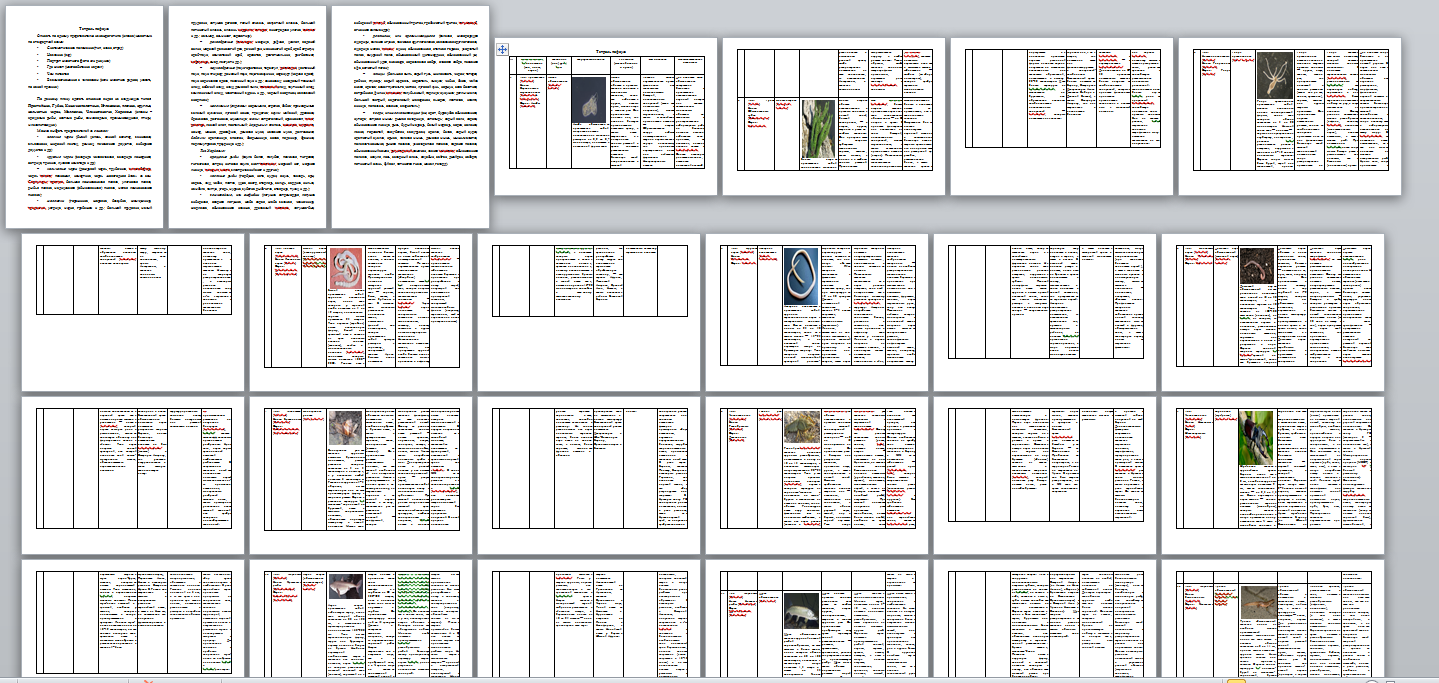Select the brown shell photo on grey background
This screenshot has width=1439, height=683.
345,428
